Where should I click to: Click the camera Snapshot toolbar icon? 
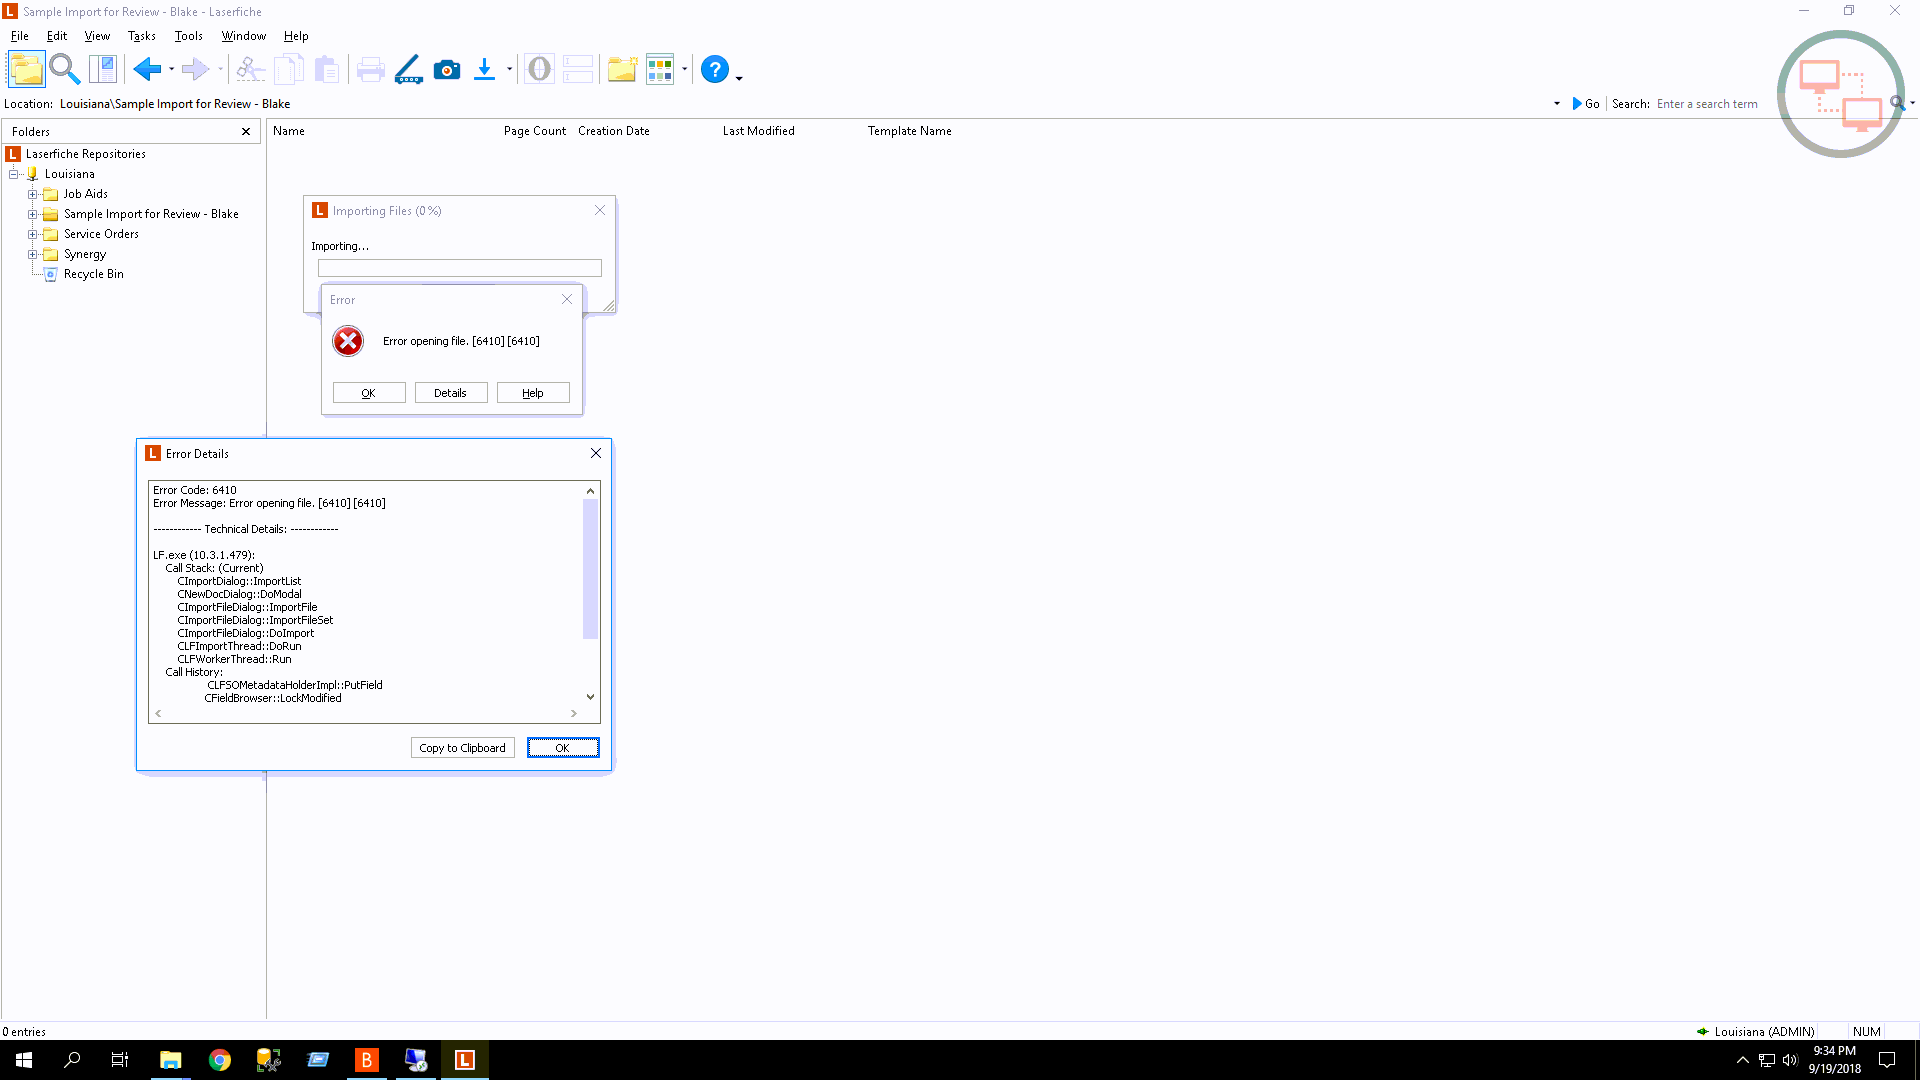pyautogui.click(x=447, y=69)
